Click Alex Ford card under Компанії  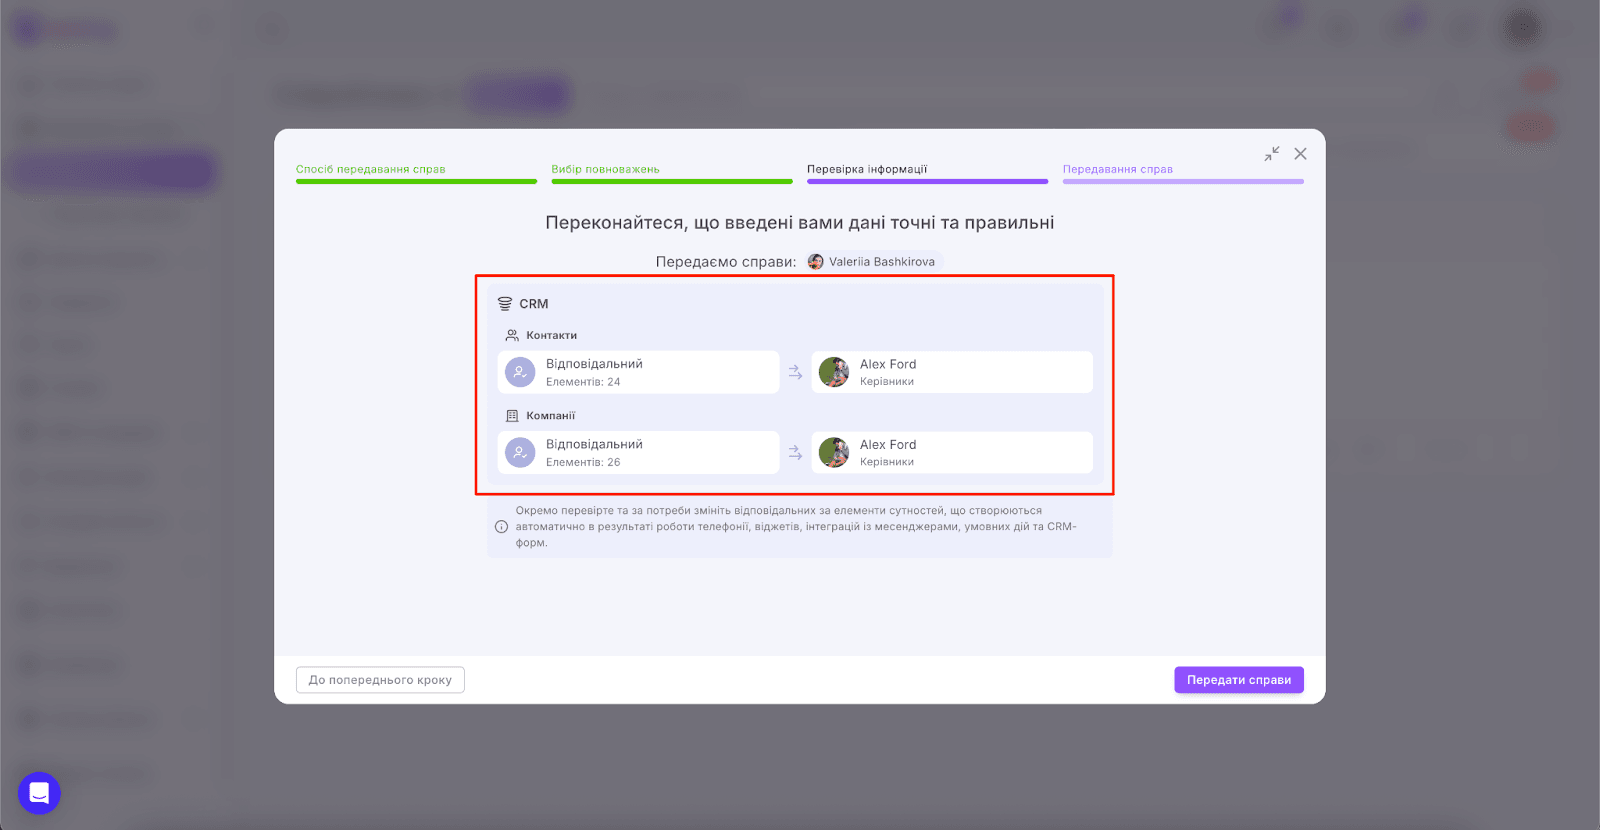(x=952, y=452)
